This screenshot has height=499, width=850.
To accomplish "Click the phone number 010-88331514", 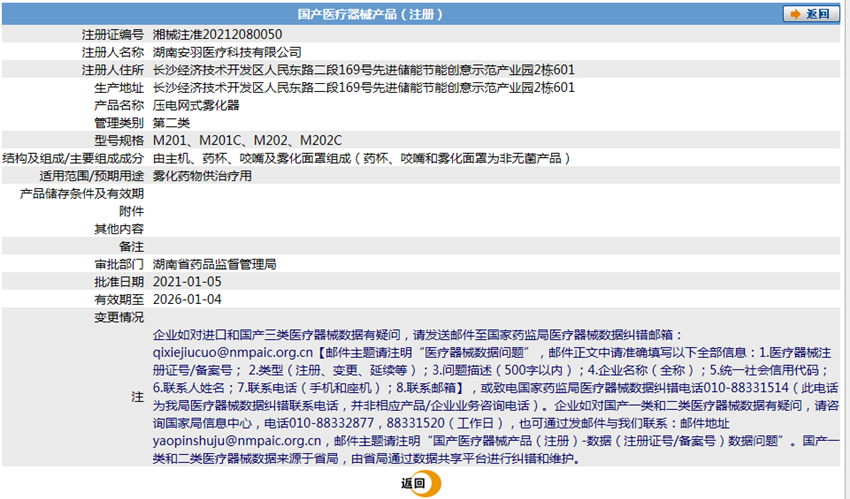I will (x=746, y=388).
